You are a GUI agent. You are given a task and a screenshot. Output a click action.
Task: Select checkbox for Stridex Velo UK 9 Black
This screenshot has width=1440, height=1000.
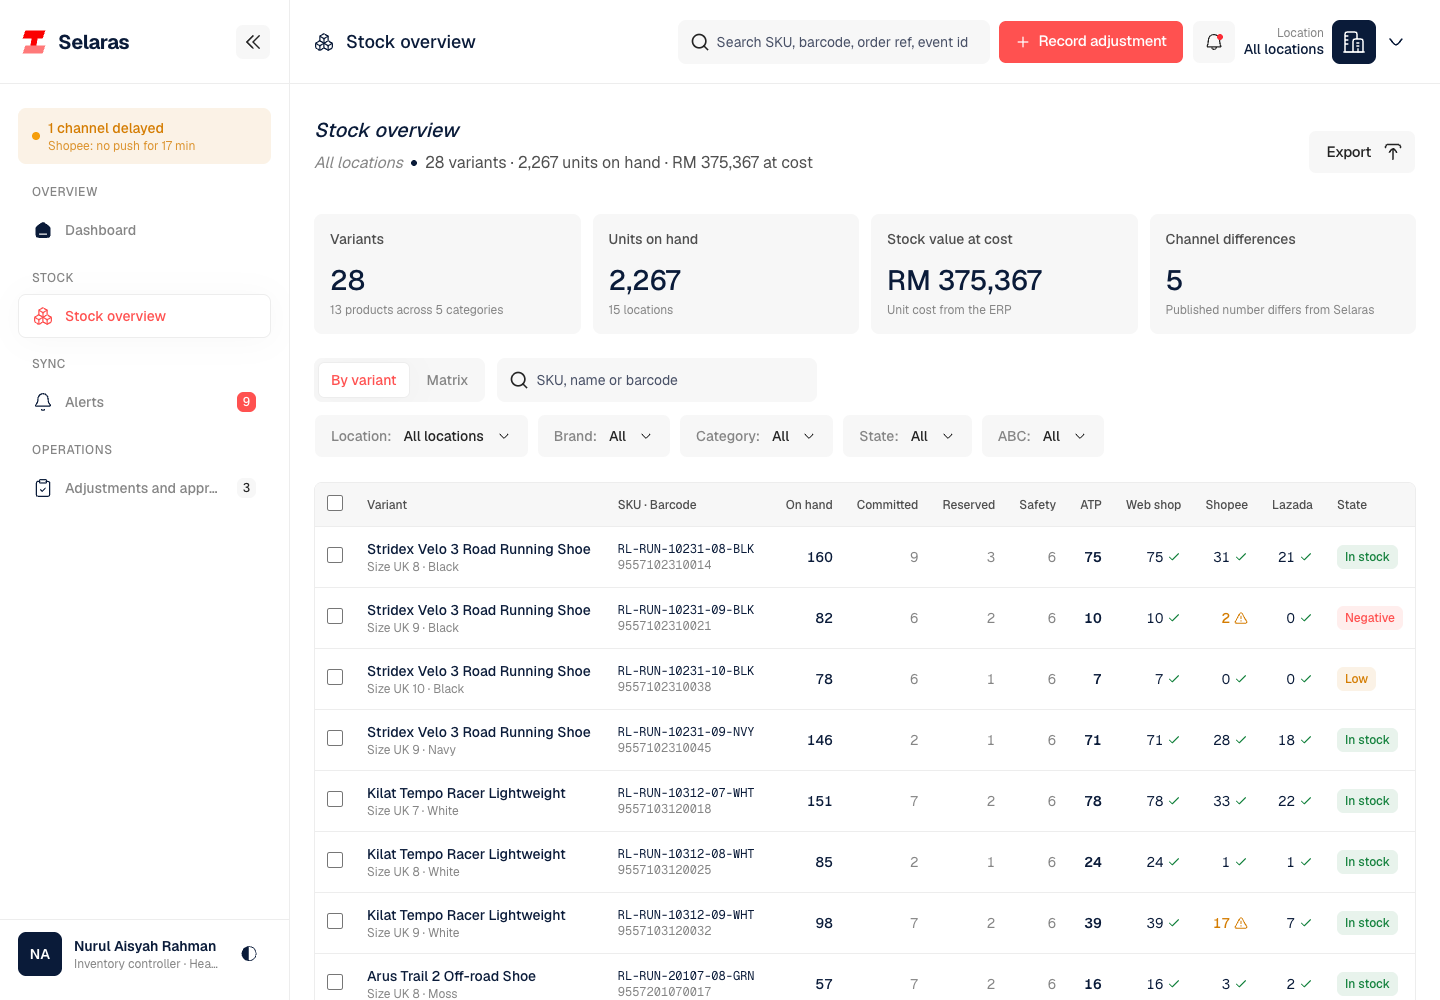pyautogui.click(x=335, y=616)
